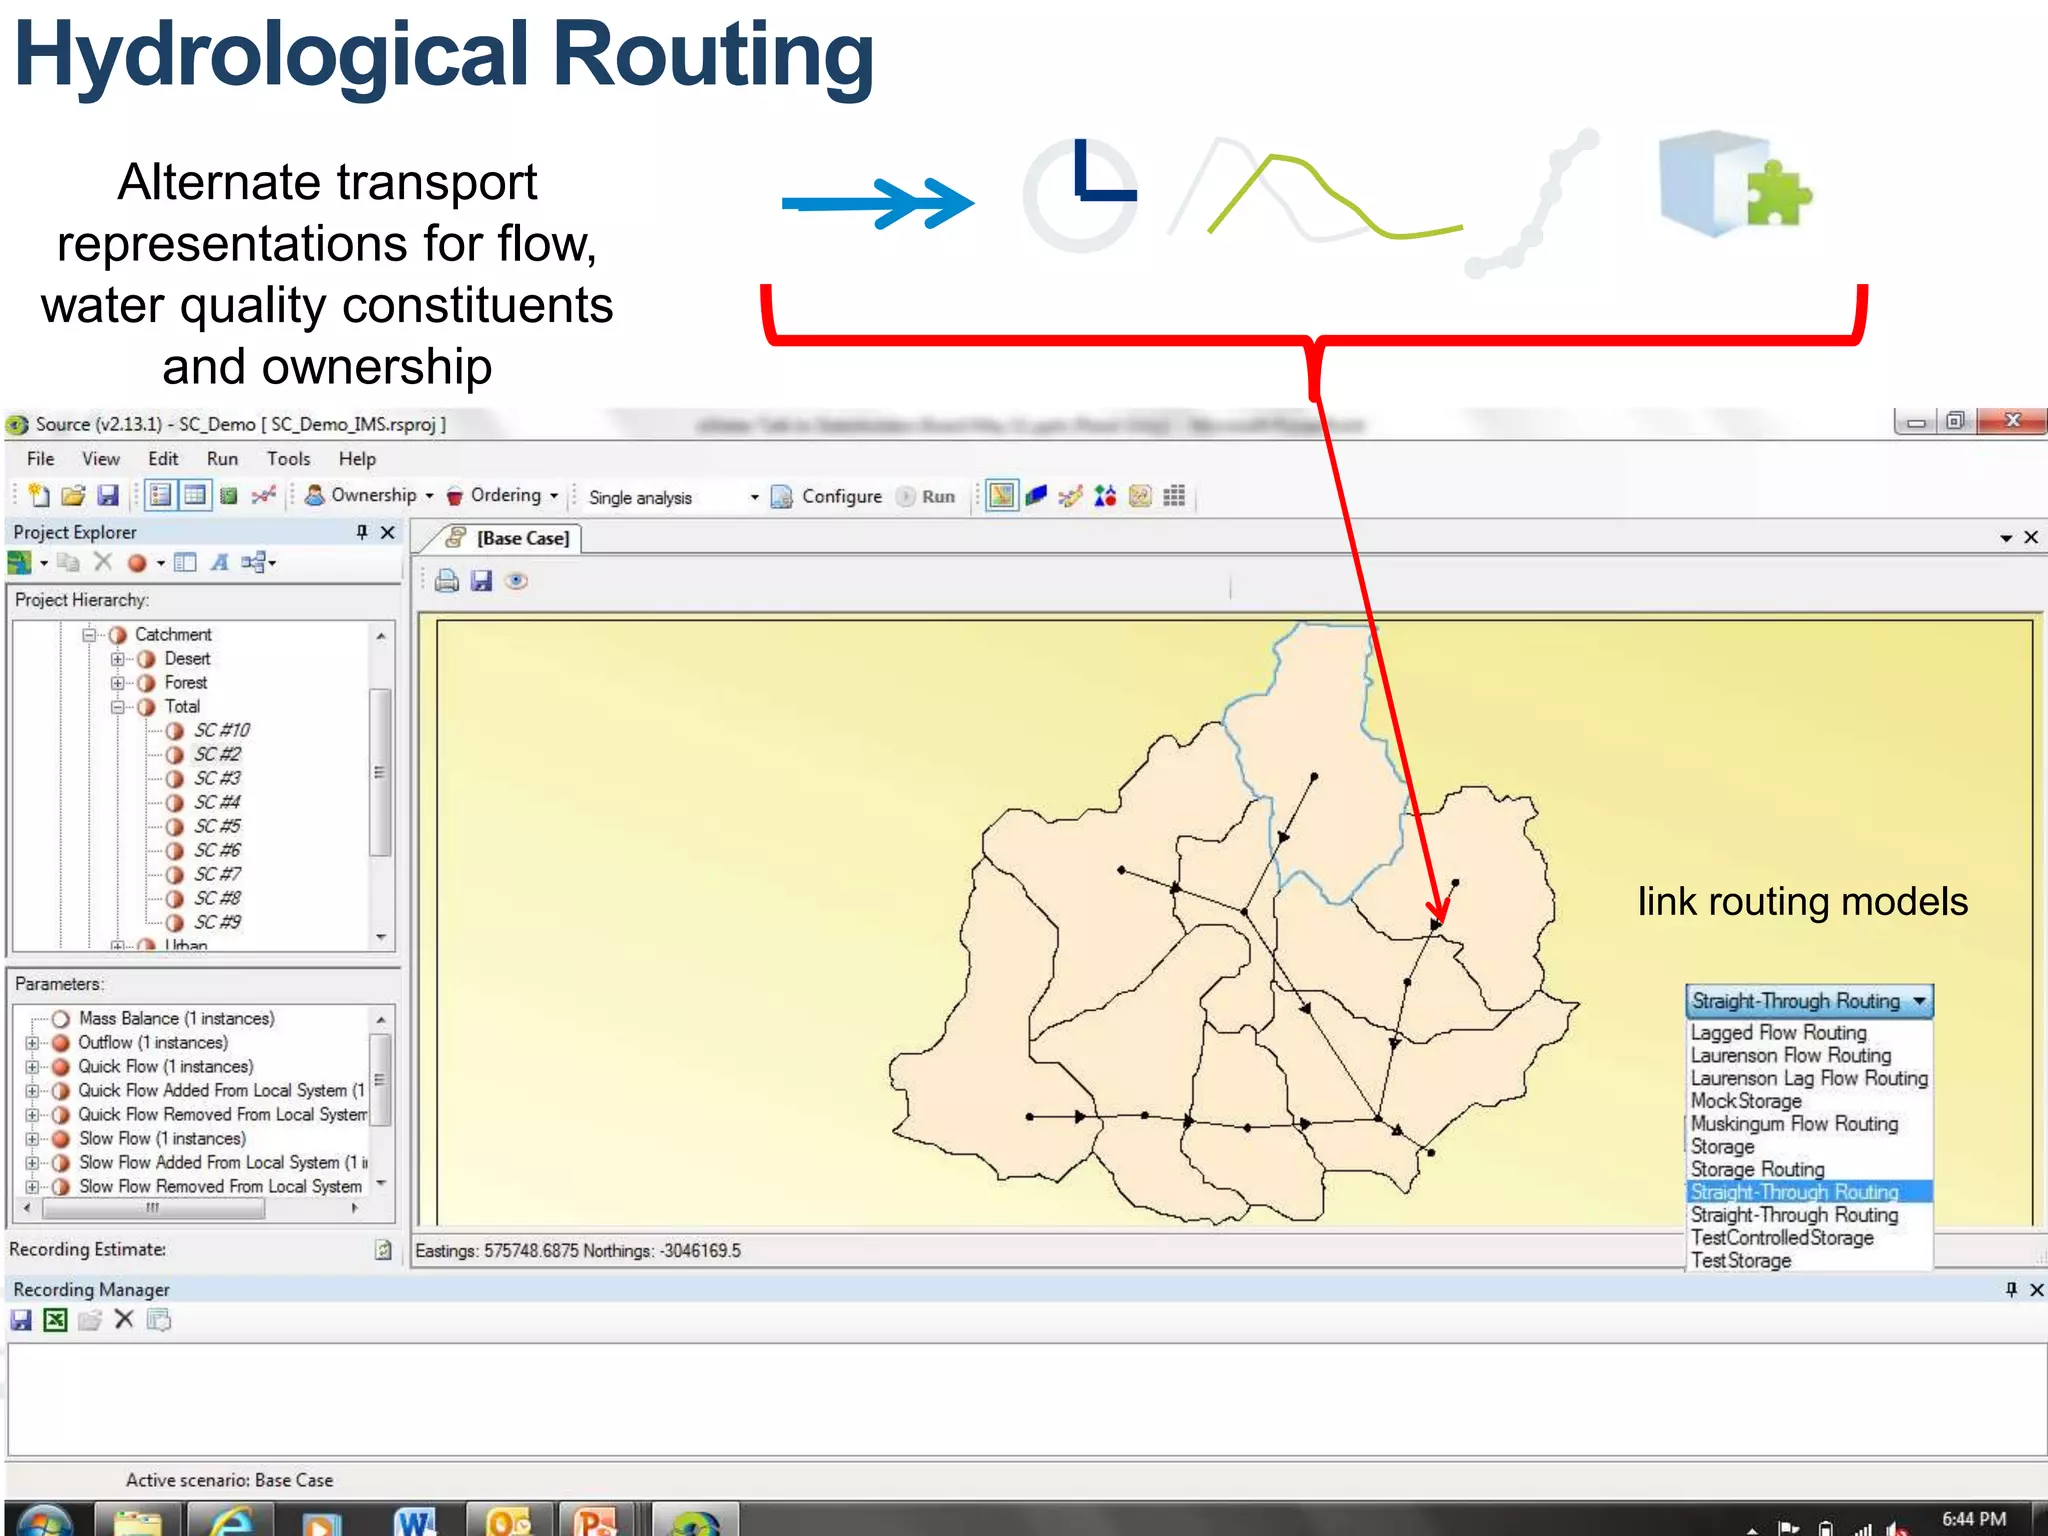Screen dimensions: 2048x1536
Task: Open the Edit menu
Action: point(163,459)
